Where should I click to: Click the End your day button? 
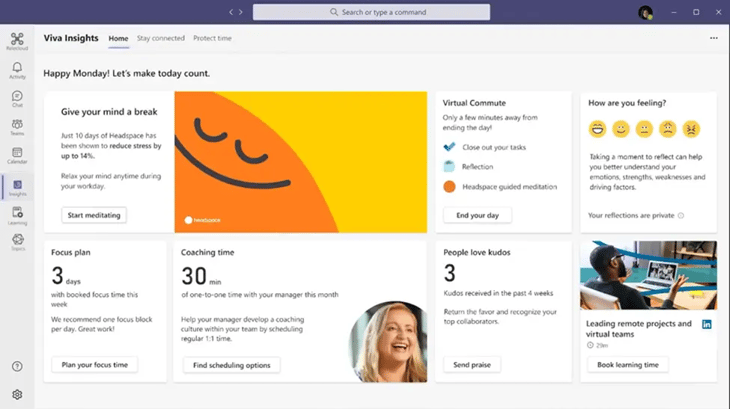click(x=477, y=215)
